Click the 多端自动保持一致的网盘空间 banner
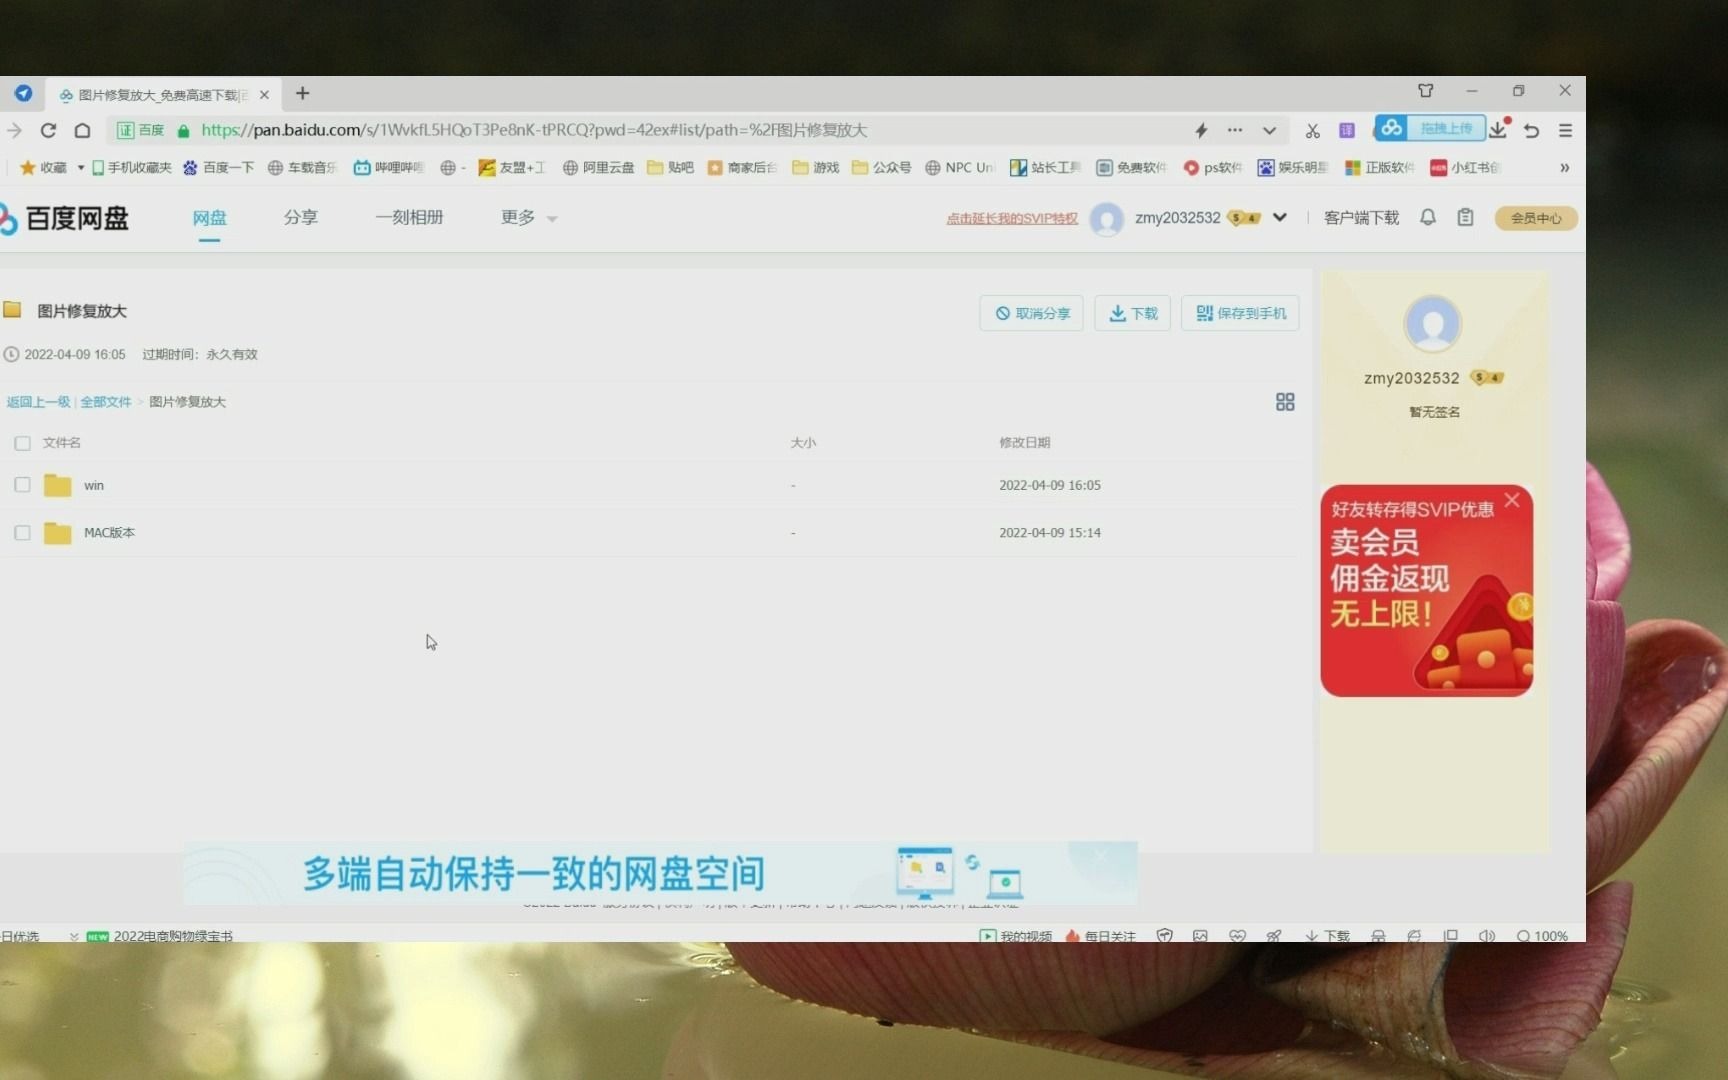Viewport: 1728px width, 1080px height. coord(660,873)
